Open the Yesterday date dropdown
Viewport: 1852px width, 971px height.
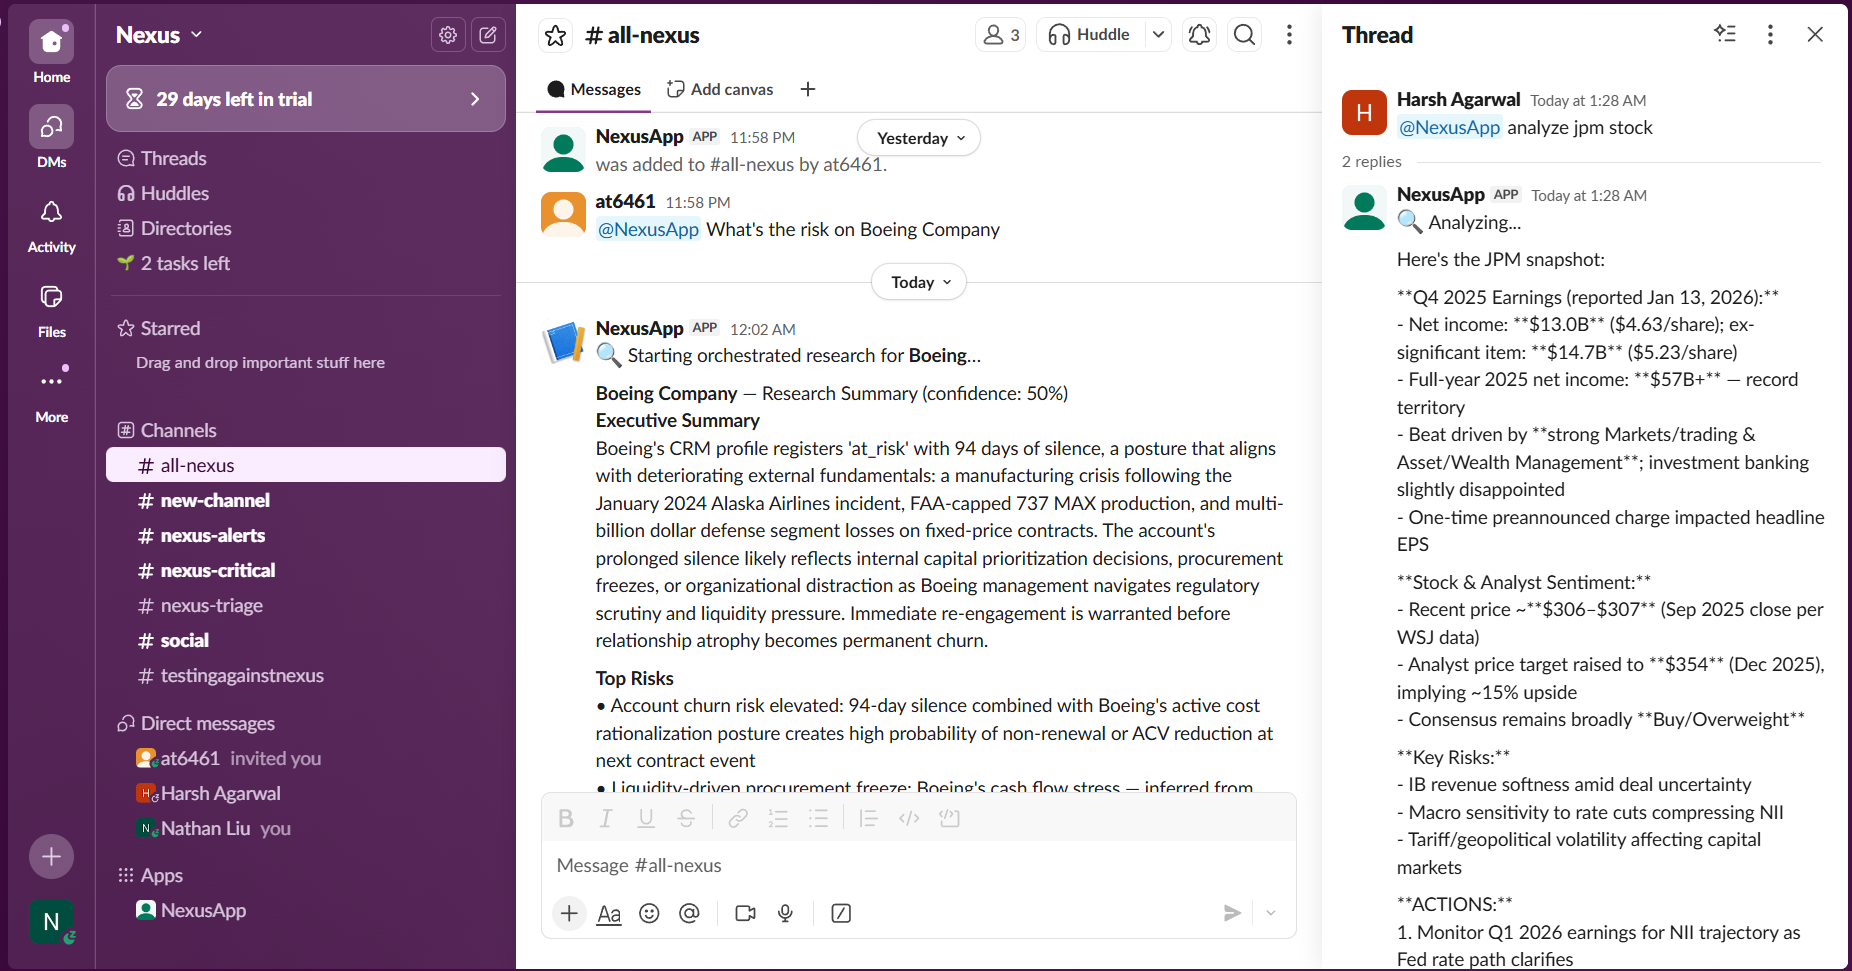(919, 138)
